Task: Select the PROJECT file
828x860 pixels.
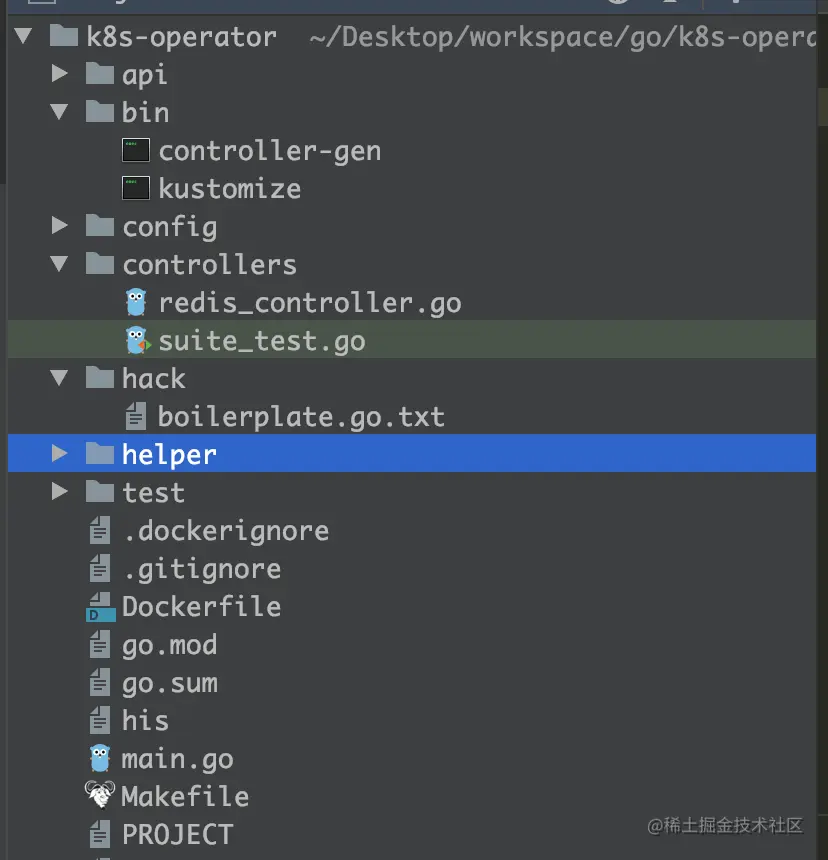Action: tap(412, 834)
